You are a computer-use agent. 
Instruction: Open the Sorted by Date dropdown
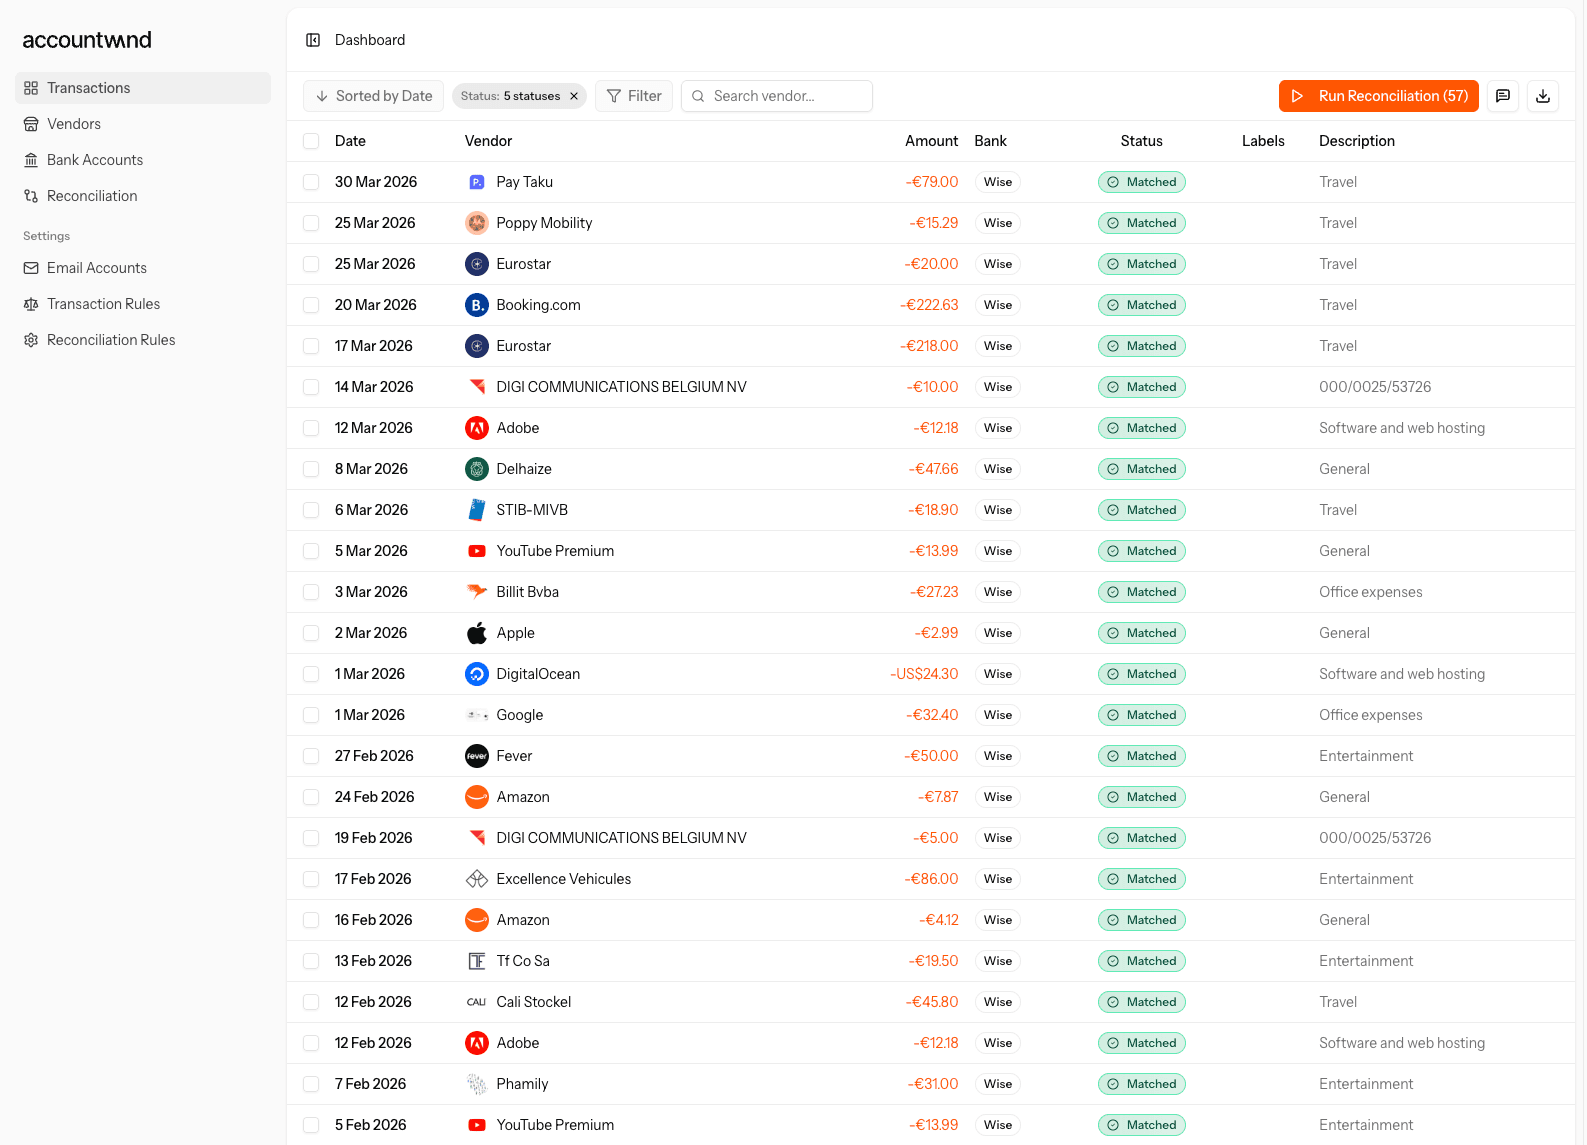coord(373,96)
